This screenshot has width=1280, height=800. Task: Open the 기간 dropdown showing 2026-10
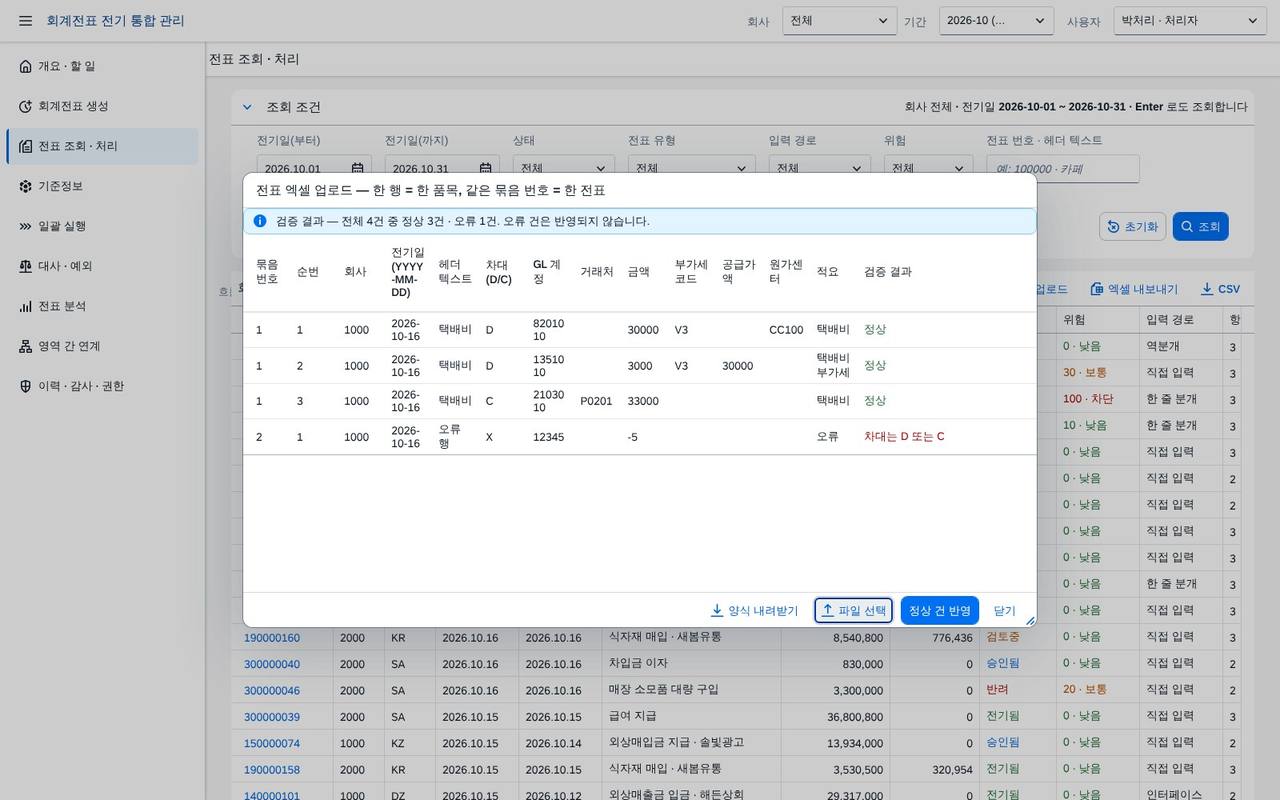(x=996, y=21)
